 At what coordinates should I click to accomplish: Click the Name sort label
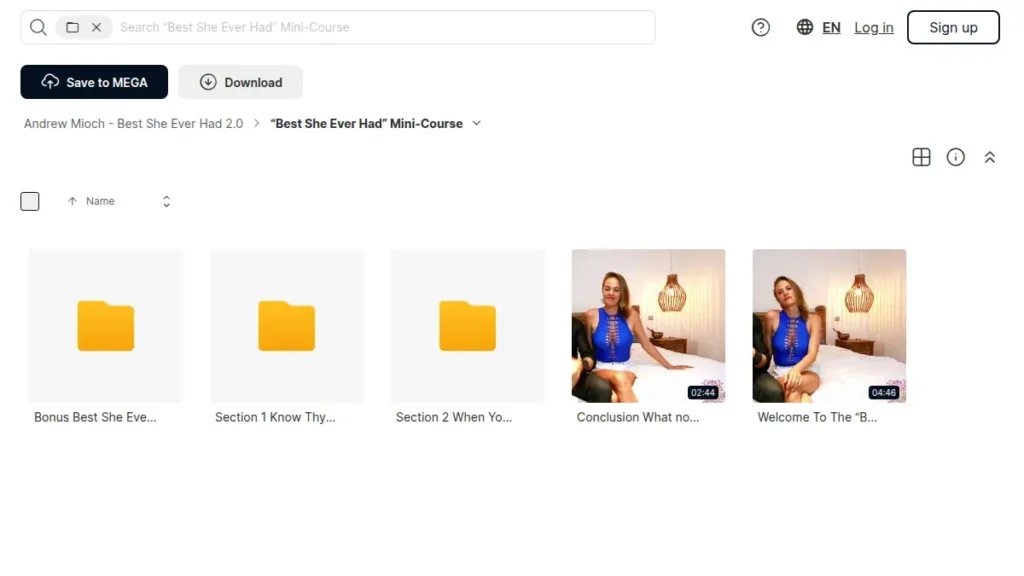pos(100,201)
